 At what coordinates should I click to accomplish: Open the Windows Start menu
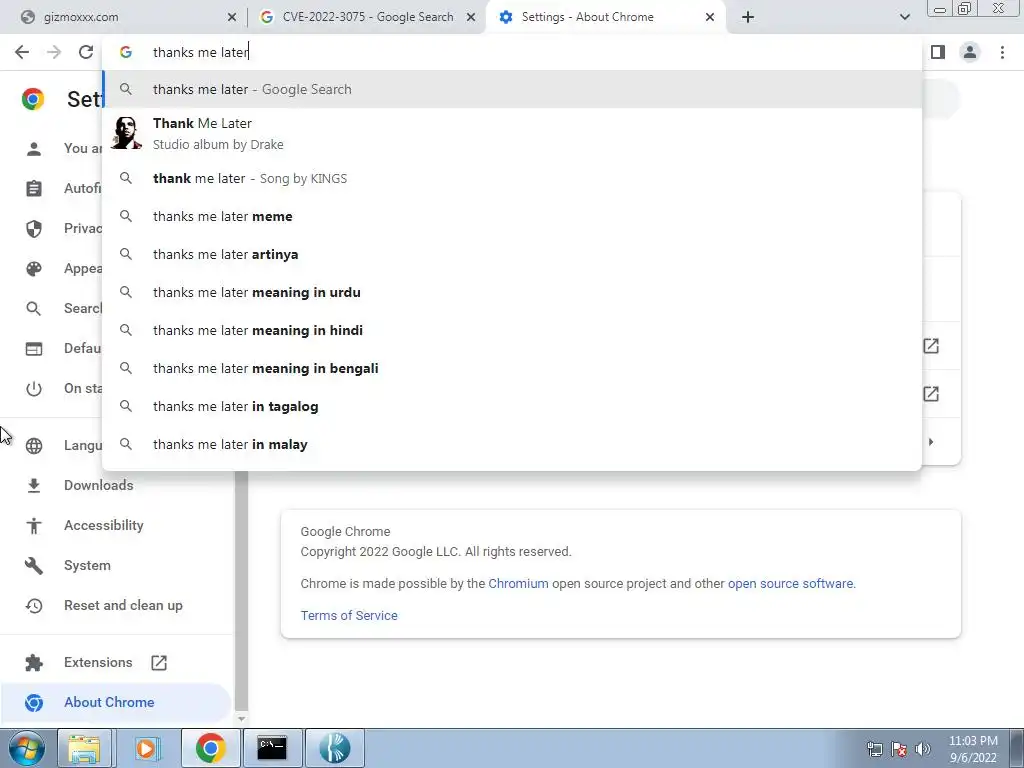point(26,748)
